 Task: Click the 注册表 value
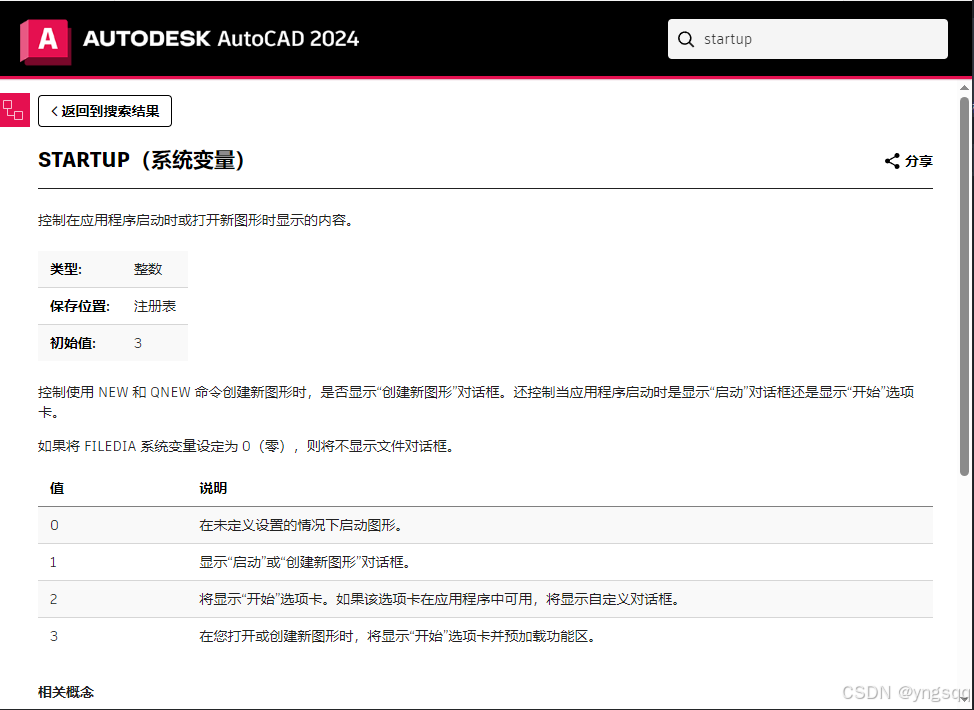point(155,306)
